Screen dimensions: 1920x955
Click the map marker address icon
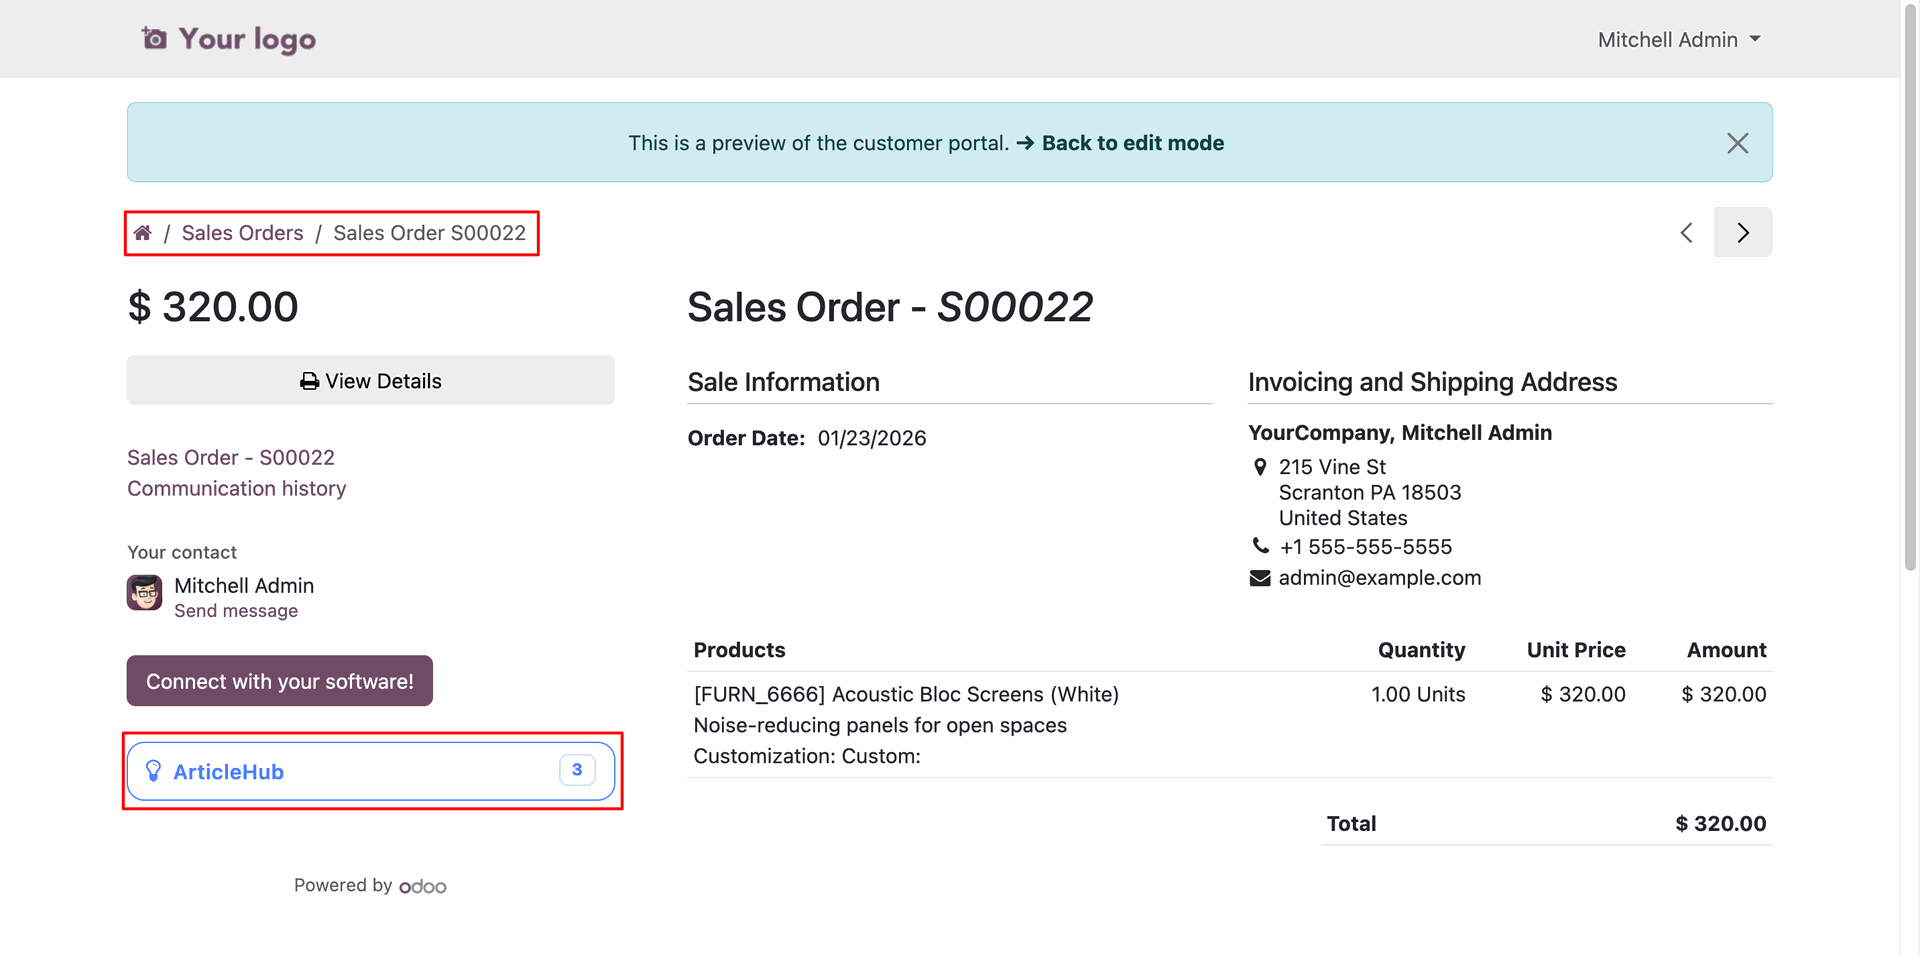pos(1260,467)
